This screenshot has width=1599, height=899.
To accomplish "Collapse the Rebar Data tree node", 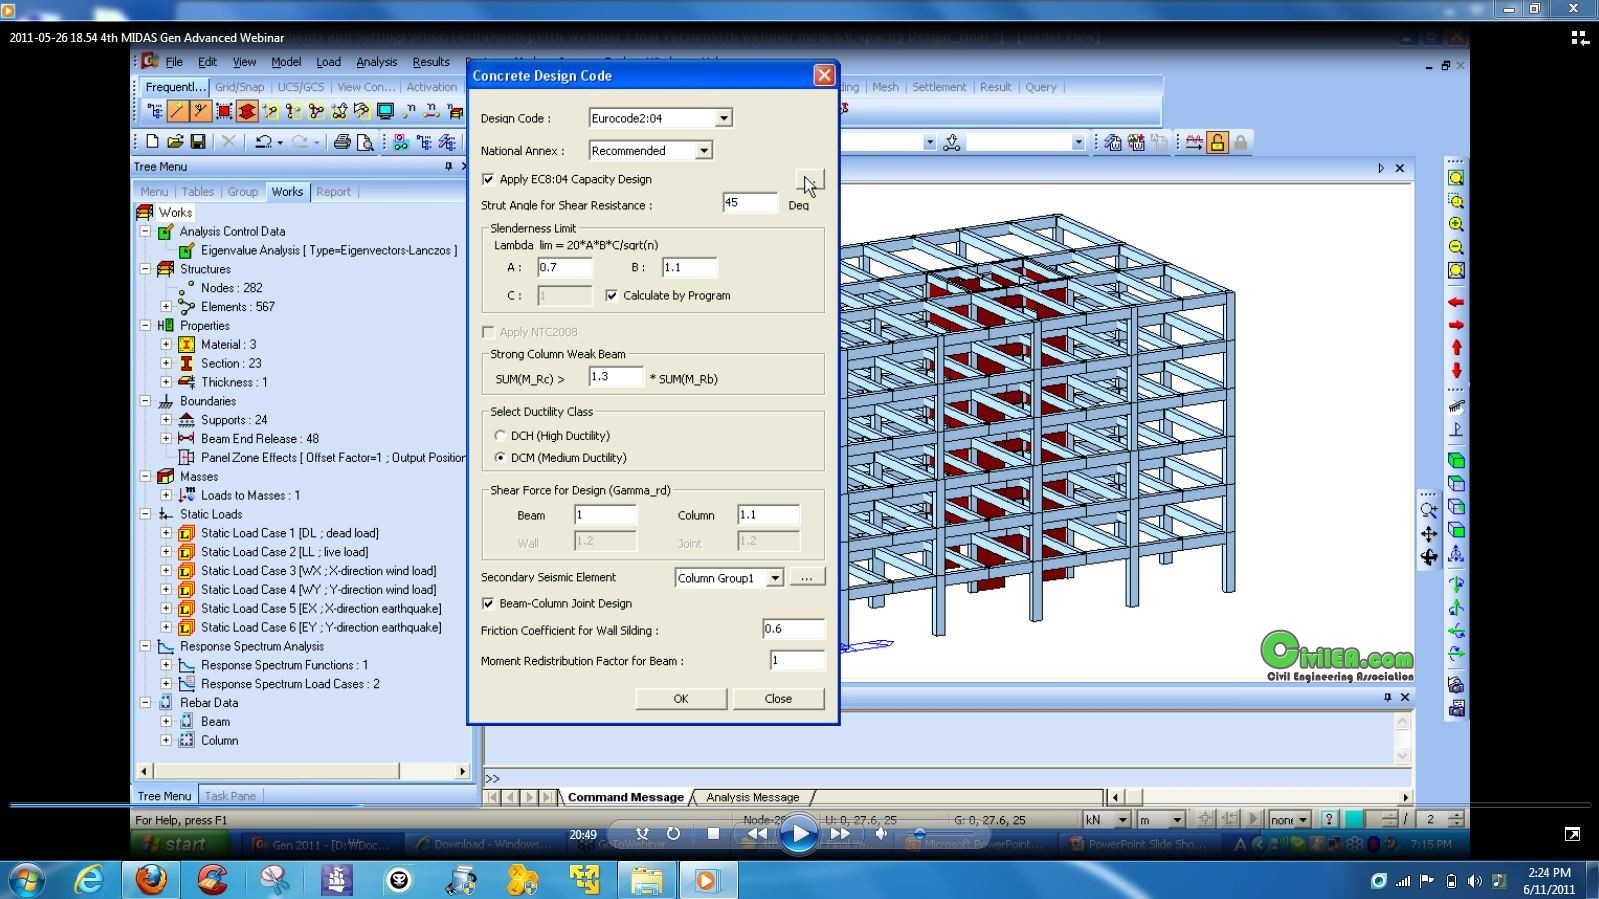I will (x=145, y=703).
